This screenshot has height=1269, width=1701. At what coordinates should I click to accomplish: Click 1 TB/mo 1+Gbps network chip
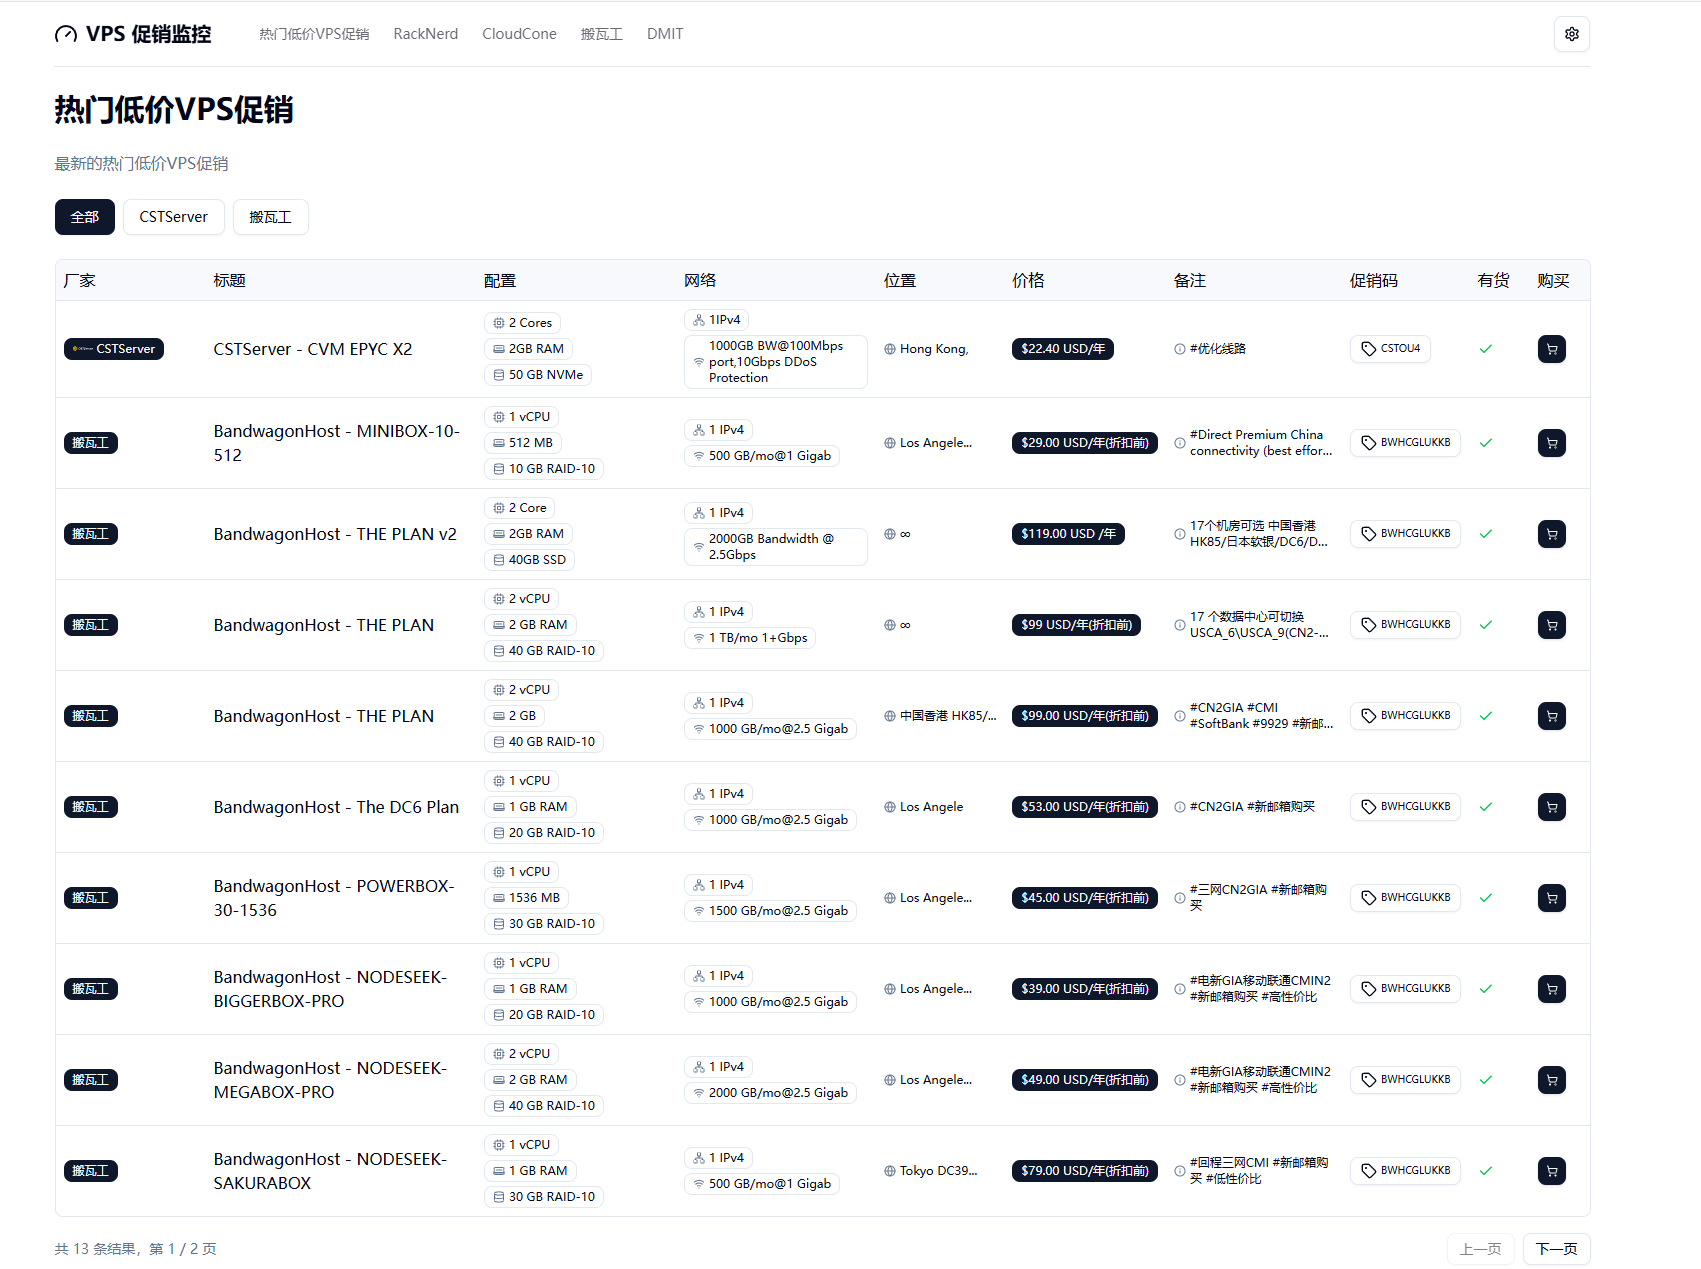(x=750, y=638)
